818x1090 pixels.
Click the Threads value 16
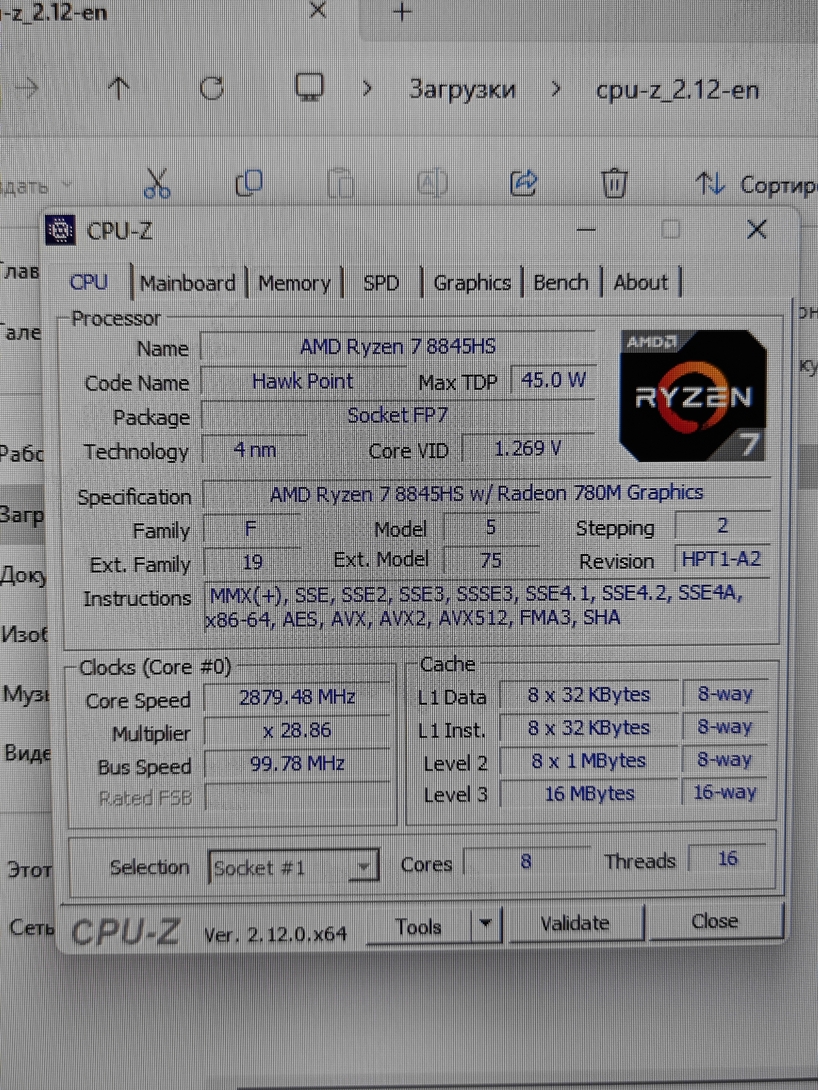pos(727,859)
